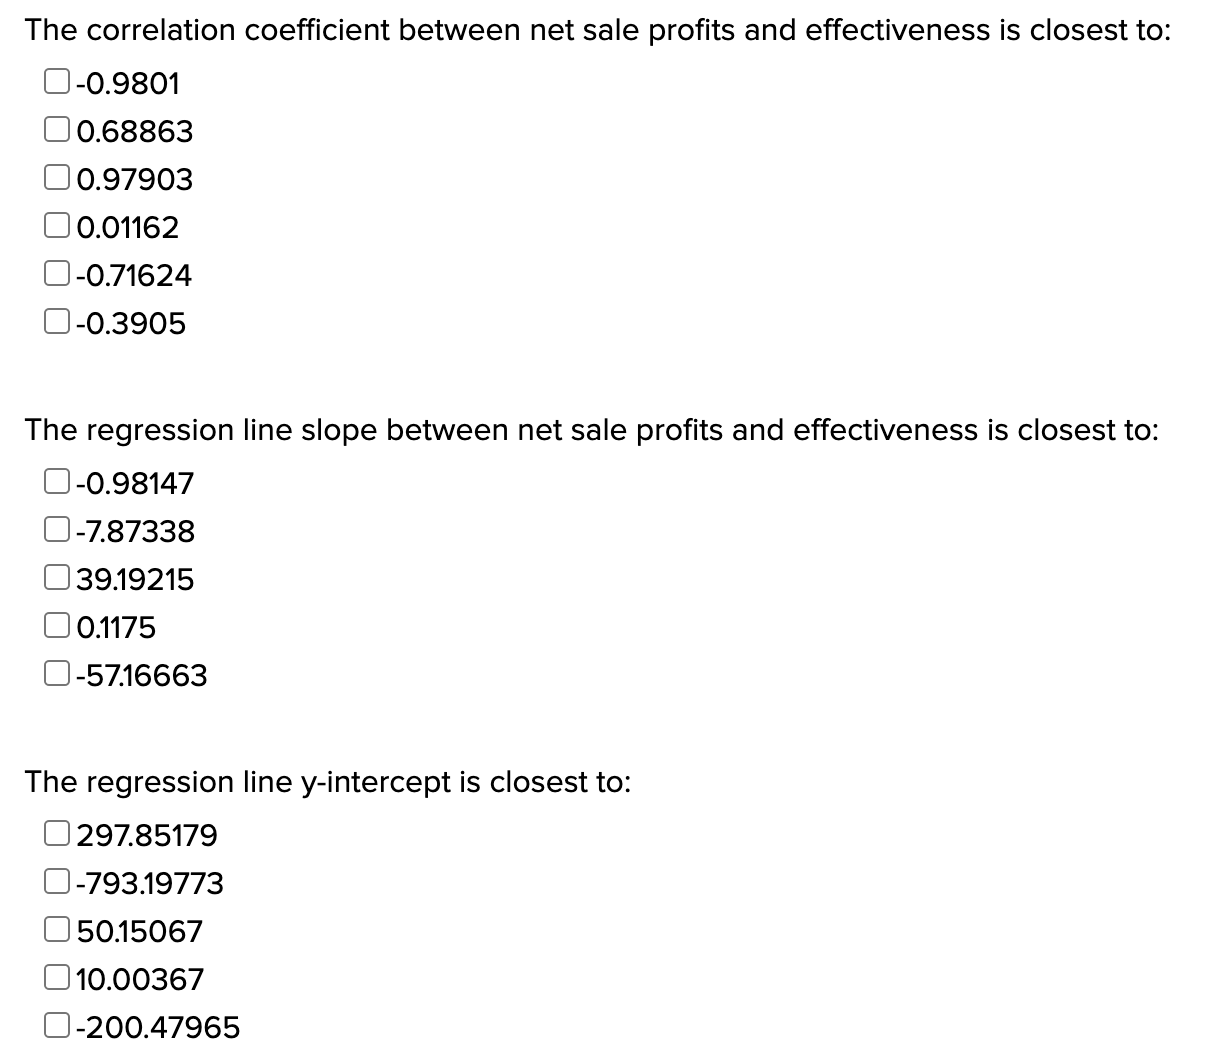Image resolution: width=1232 pixels, height=1062 pixels.
Task: Select the -0.3905 checkbox
Action: coord(55,320)
